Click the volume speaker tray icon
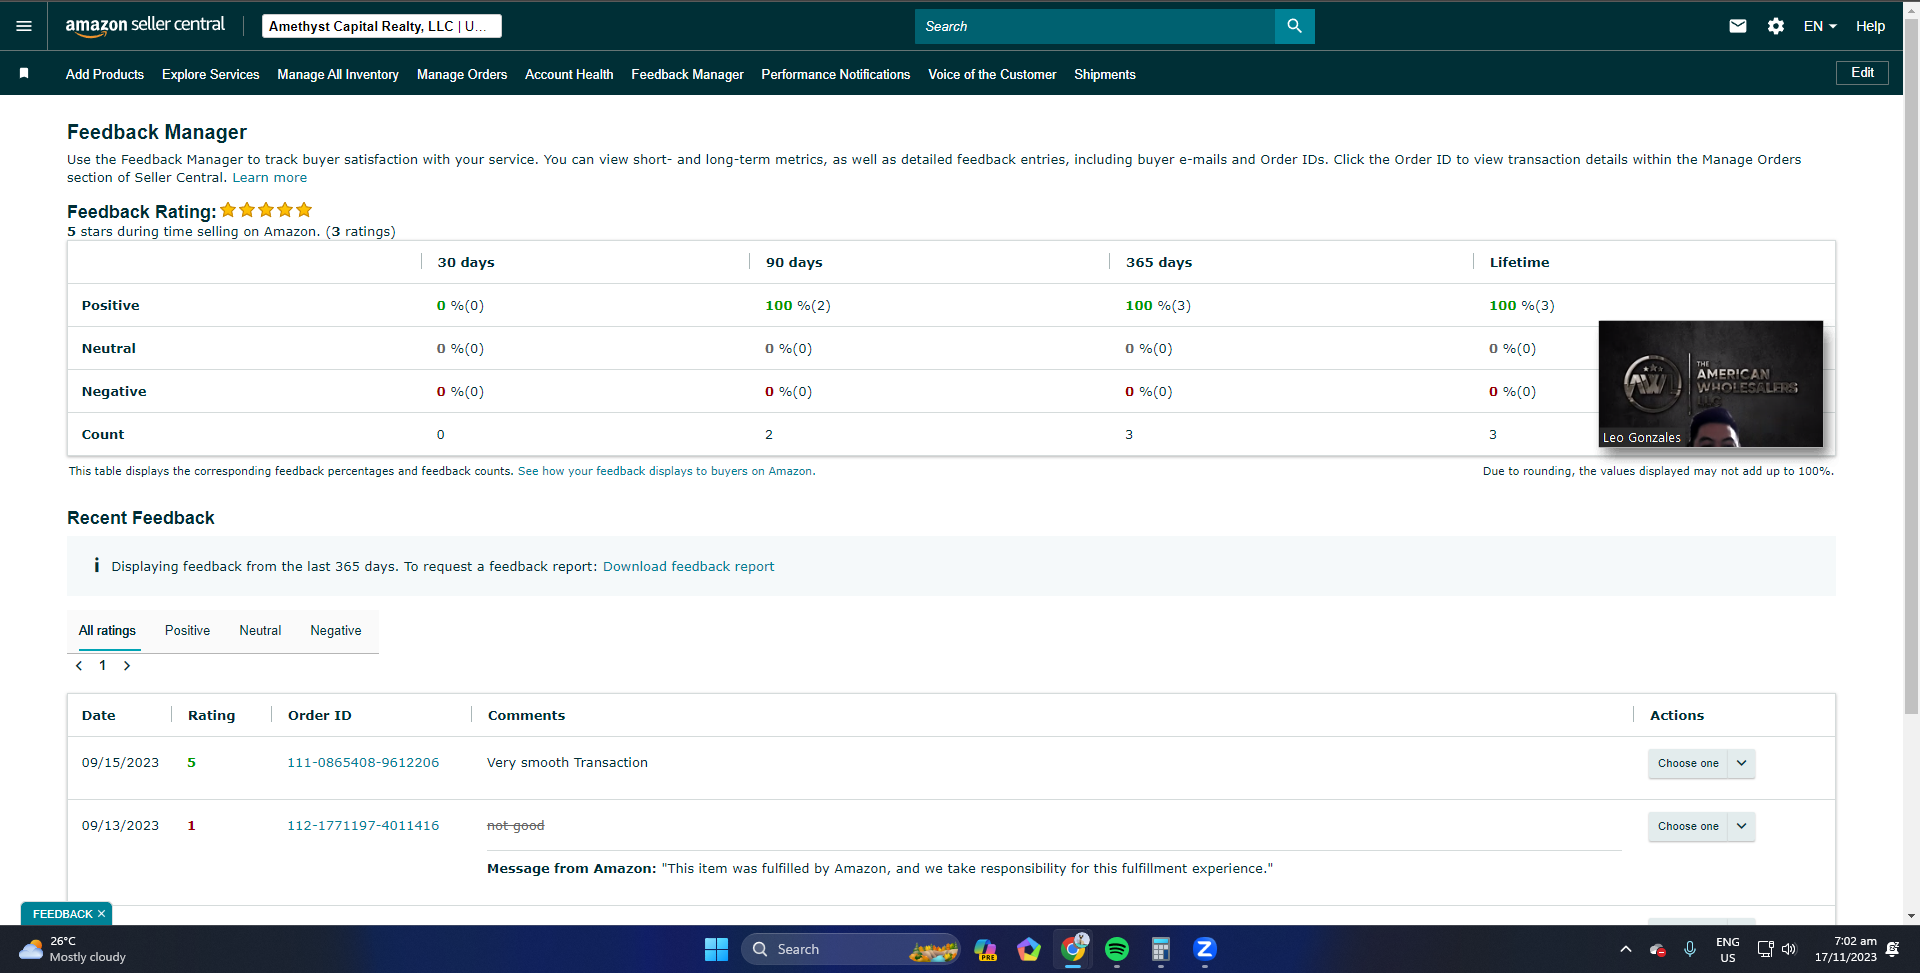1920x973 pixels. pos(1790,949)
